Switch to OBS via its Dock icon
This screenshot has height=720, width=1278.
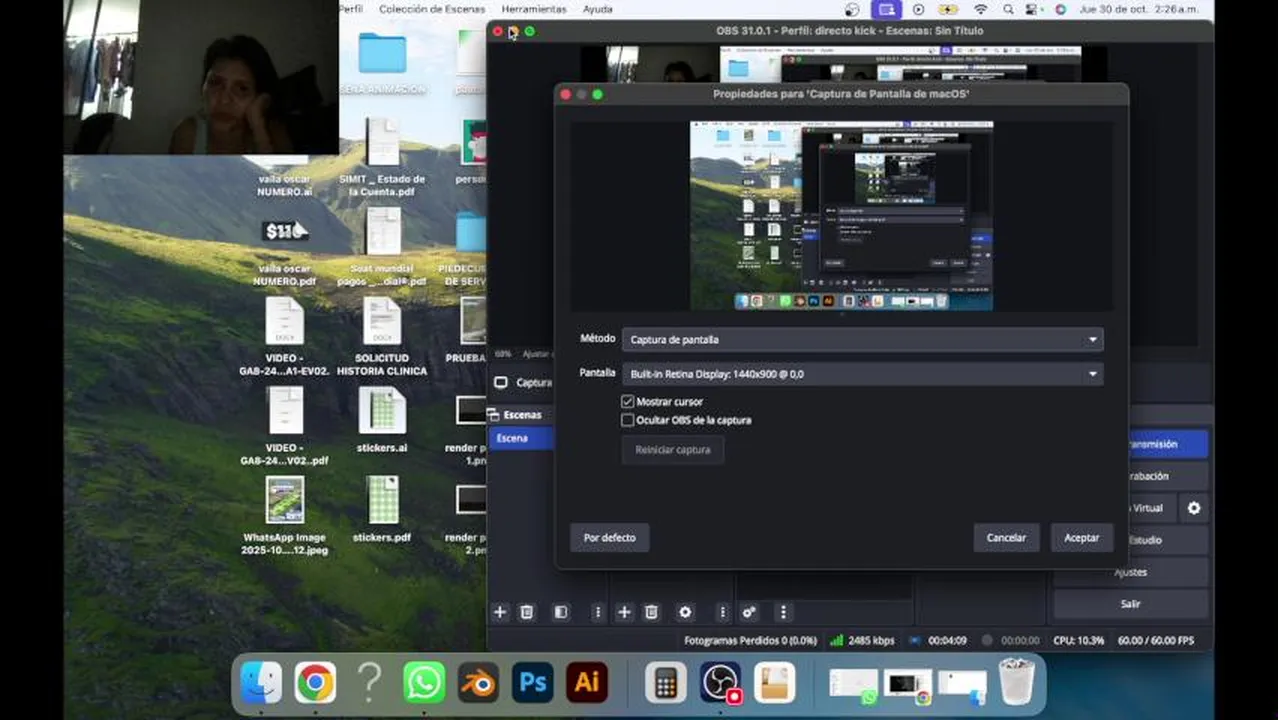point(720,683)
